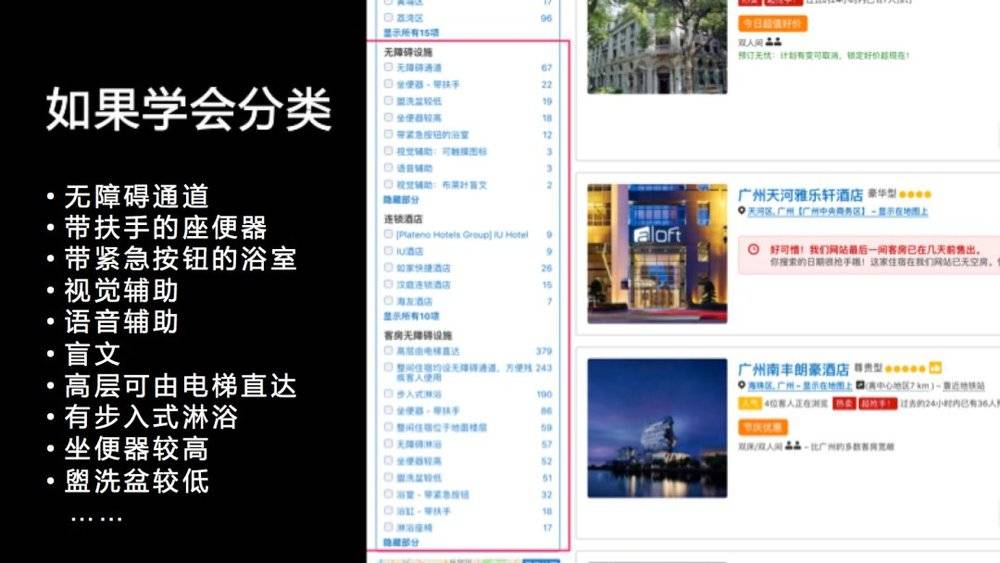Click the red warning icon in sold-out notice
The width and height of the screenshot is (1000, 563).
(755, 247)
